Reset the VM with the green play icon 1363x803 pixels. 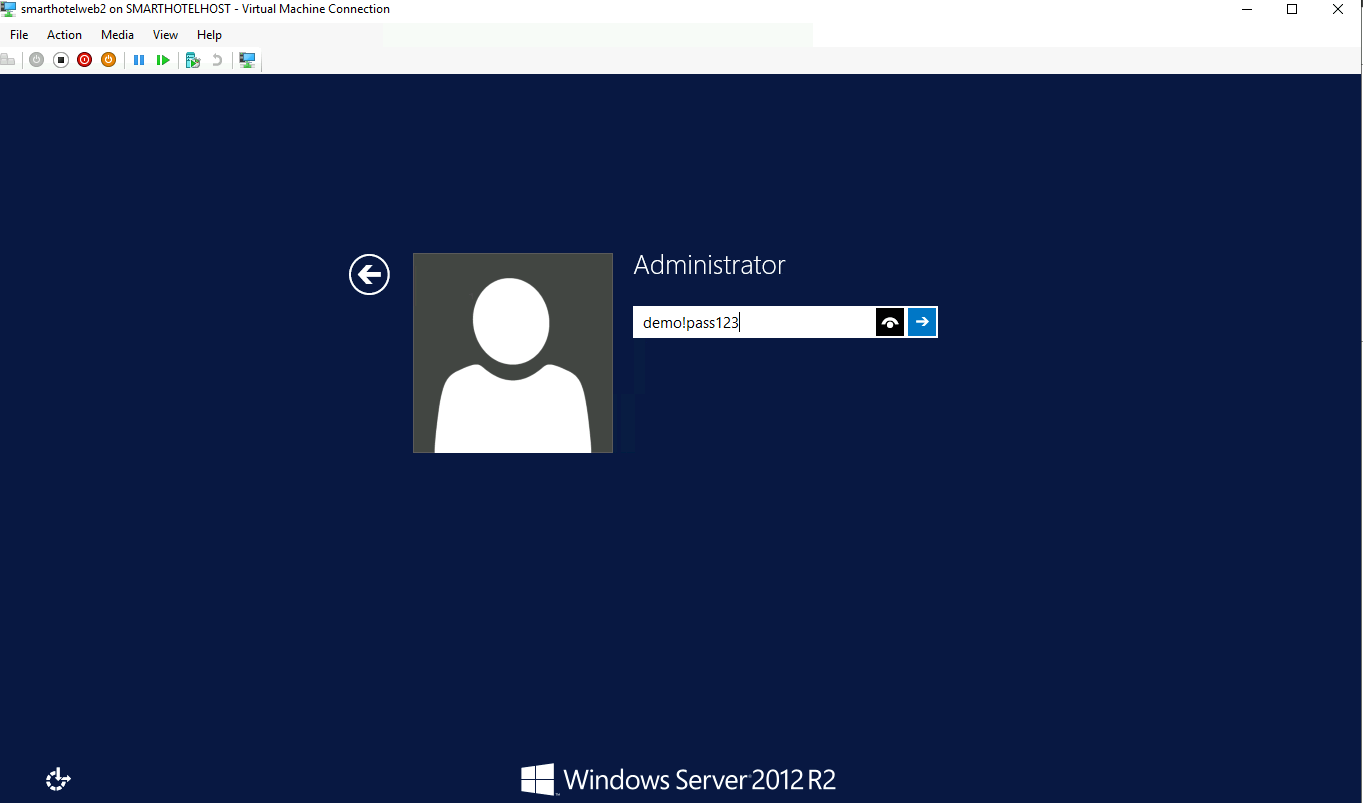(163, 60)
